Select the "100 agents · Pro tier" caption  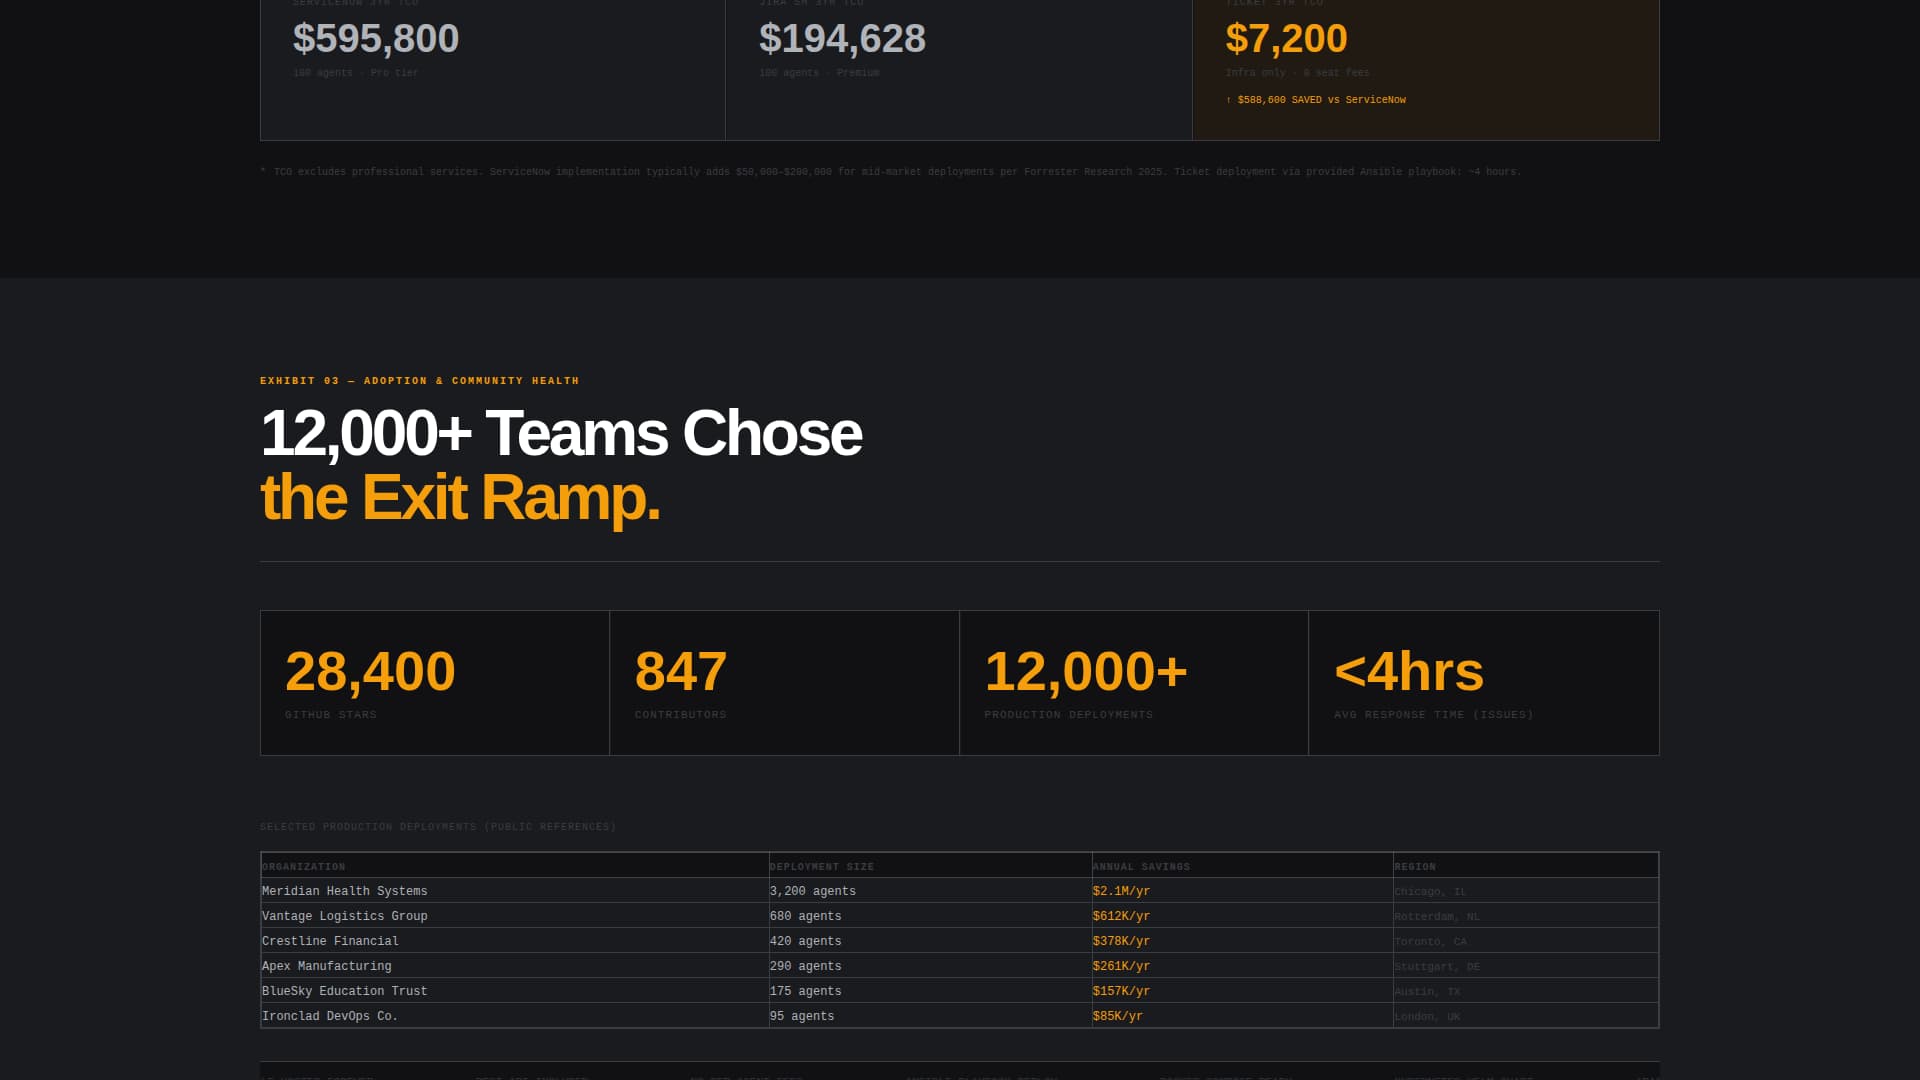(x=356, y=73)
